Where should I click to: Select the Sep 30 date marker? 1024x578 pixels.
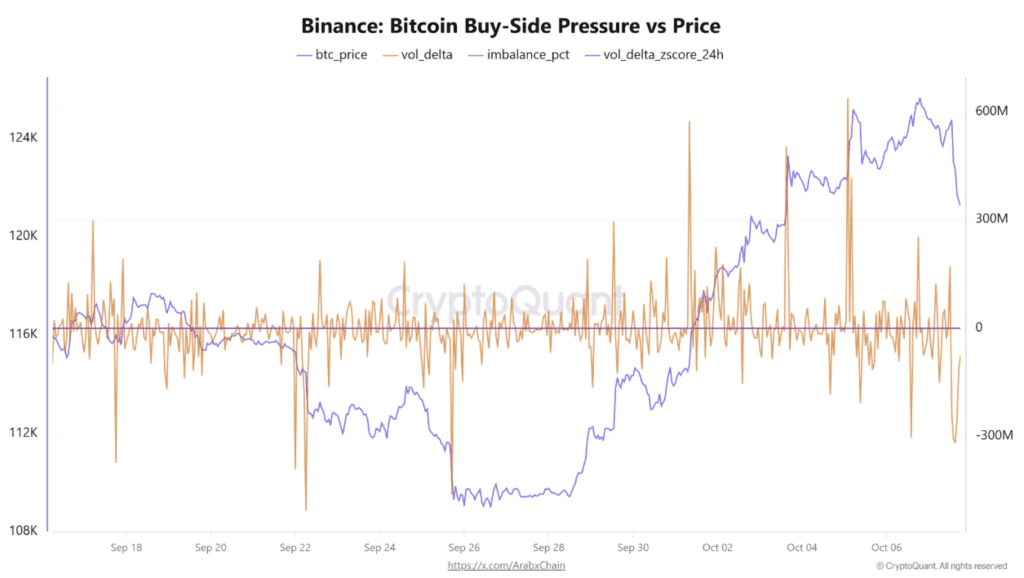(x=633, y=548)
